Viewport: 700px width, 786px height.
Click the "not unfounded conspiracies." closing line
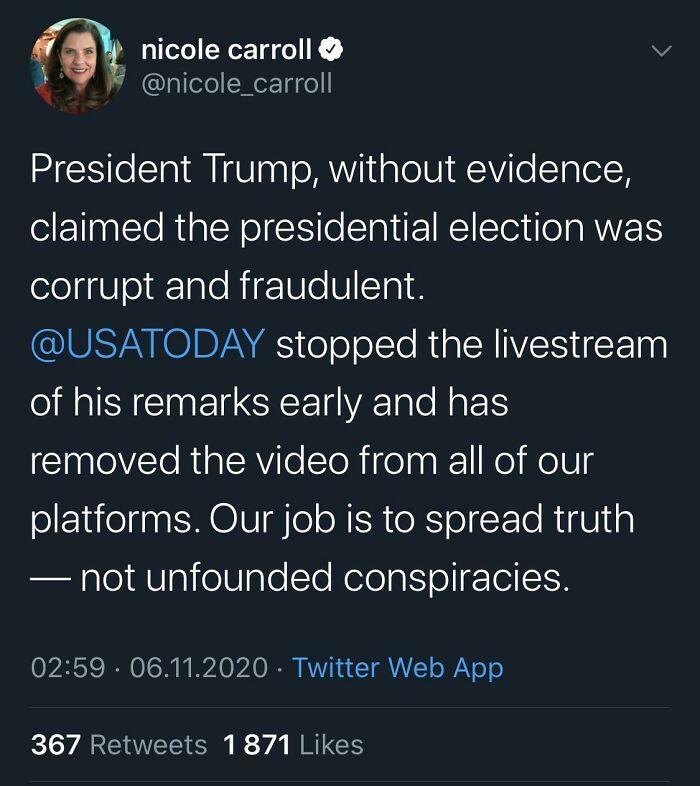pos(325,578)
